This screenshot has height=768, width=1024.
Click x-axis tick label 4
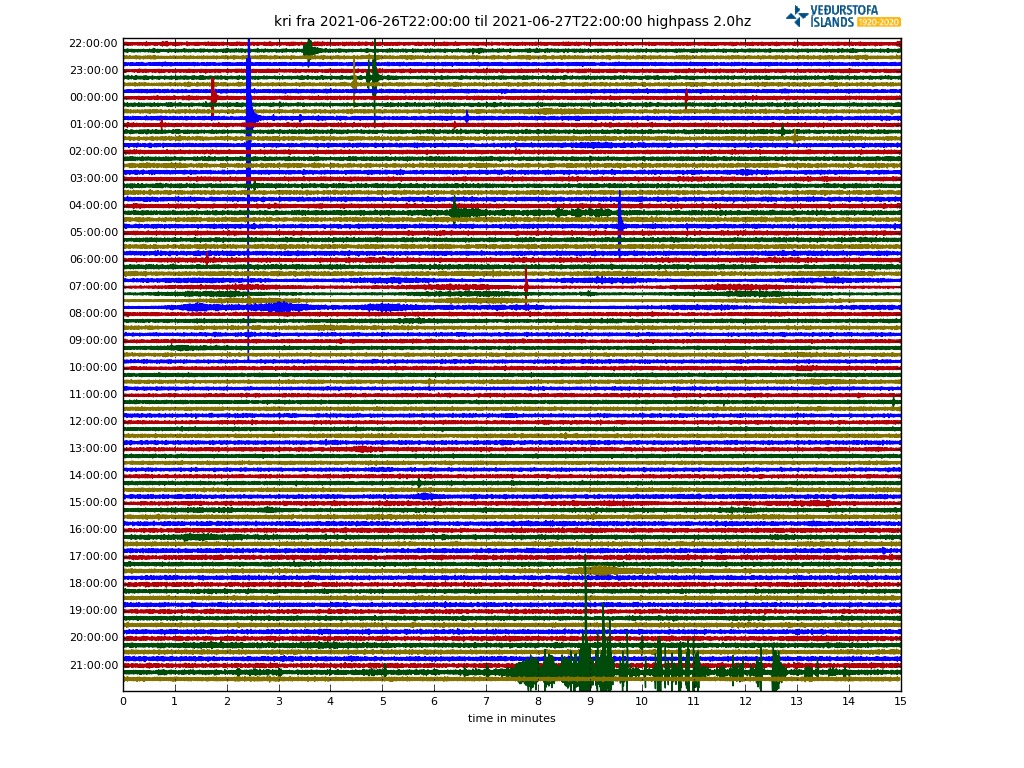point(330,701)
